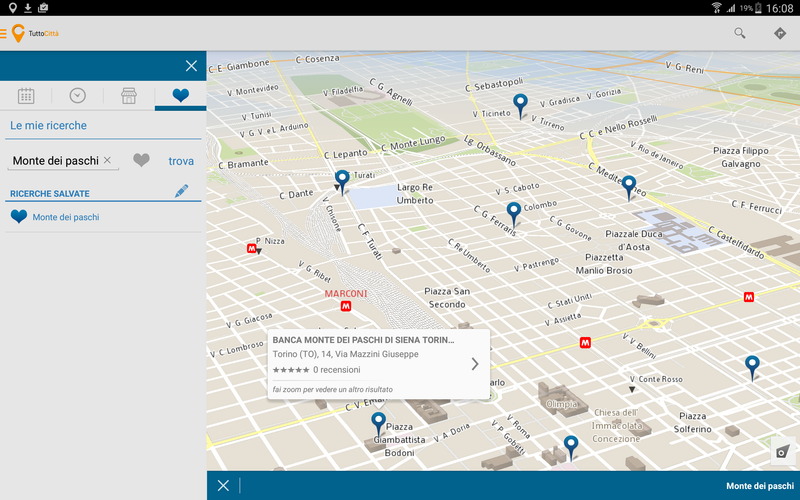Tap the Olimpia building label
The height and width of the screenshot is (500, 800).
click(x=562, y=404)
